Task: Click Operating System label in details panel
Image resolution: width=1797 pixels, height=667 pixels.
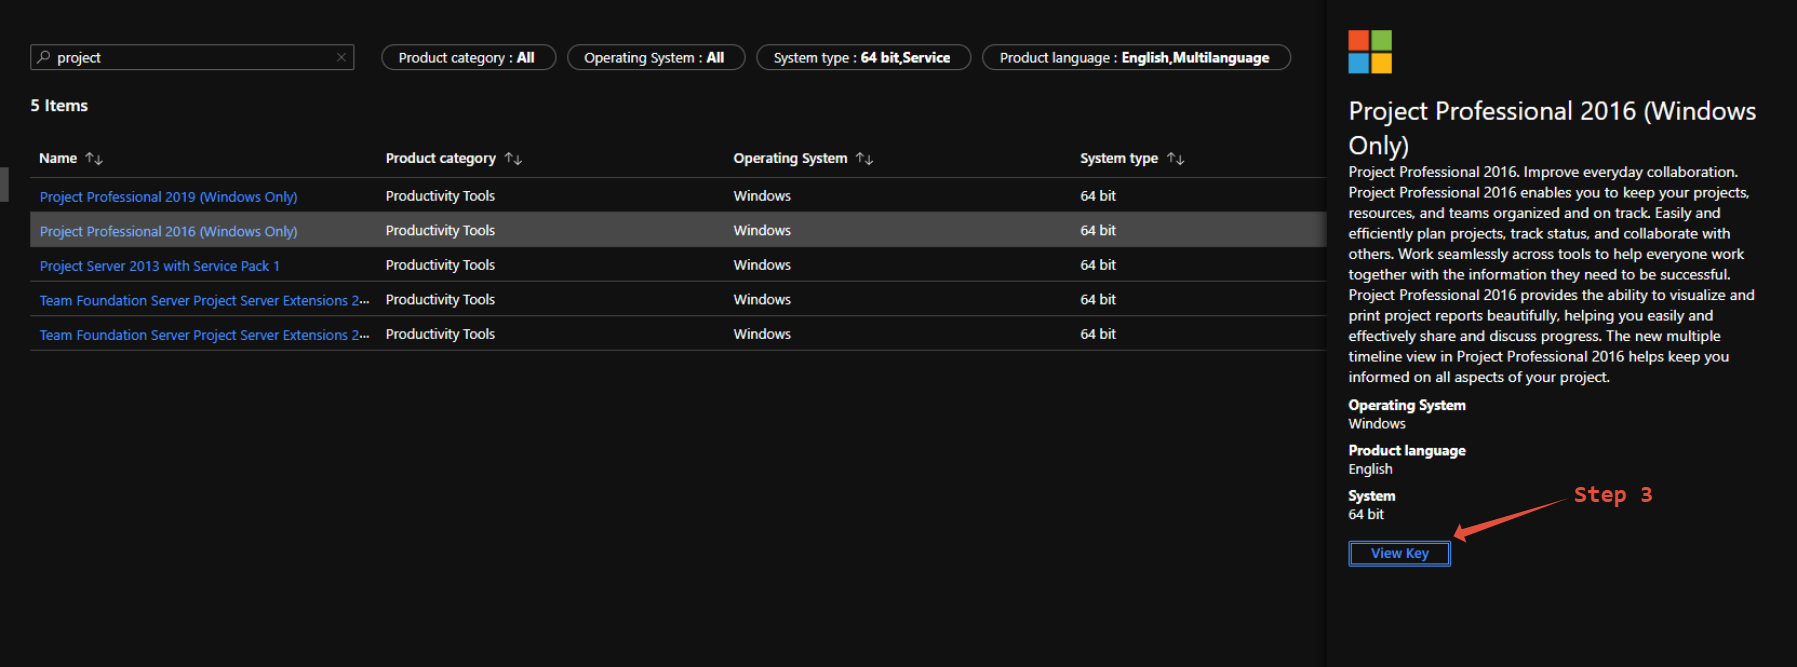Action: tap(1407, 405)
